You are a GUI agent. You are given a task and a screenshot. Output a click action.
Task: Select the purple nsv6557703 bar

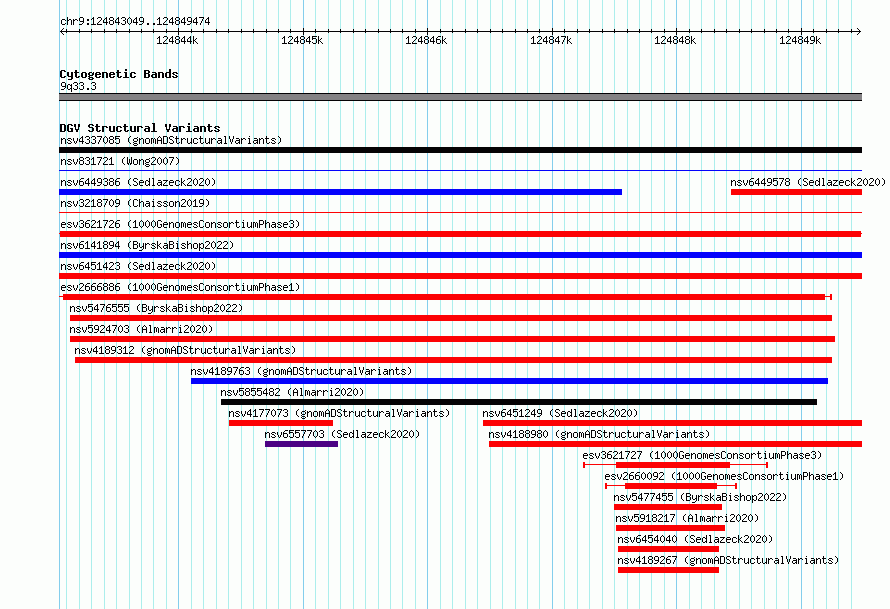[x=301, y=444]
